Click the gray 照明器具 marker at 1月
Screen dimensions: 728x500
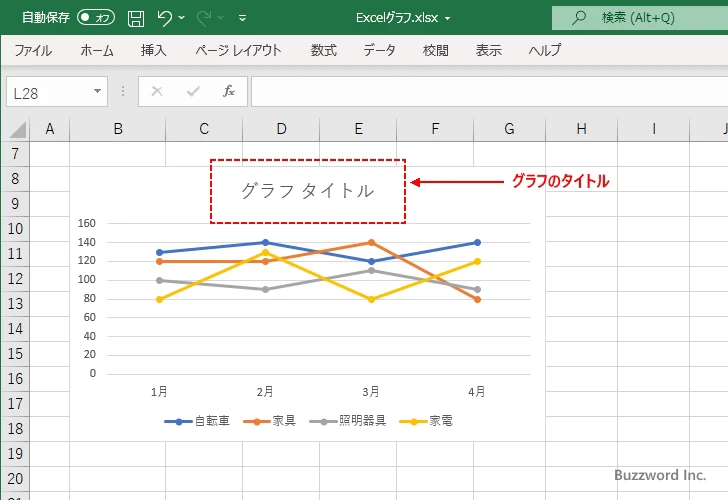click(160, 280)
